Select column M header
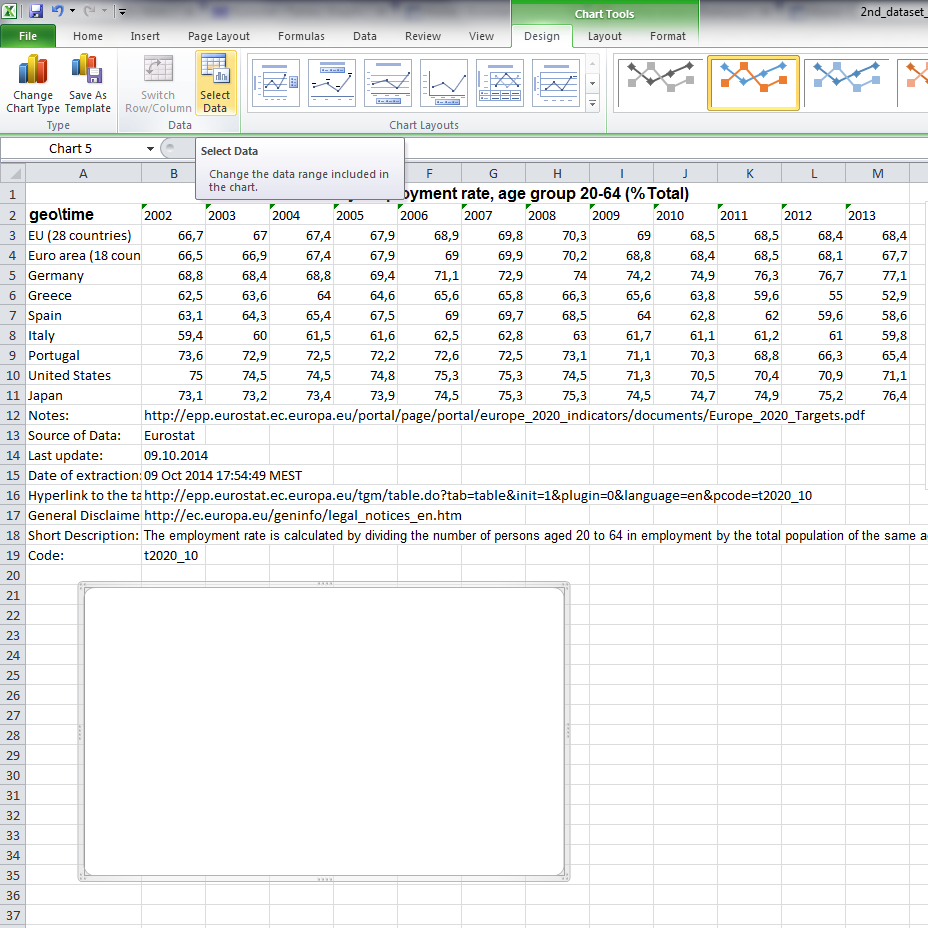928x928 pixels. (x=877, y=173)
